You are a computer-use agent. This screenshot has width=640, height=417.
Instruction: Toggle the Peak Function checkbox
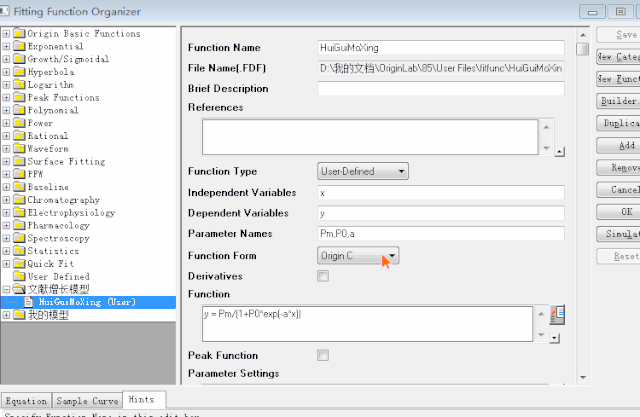[323, 355]
